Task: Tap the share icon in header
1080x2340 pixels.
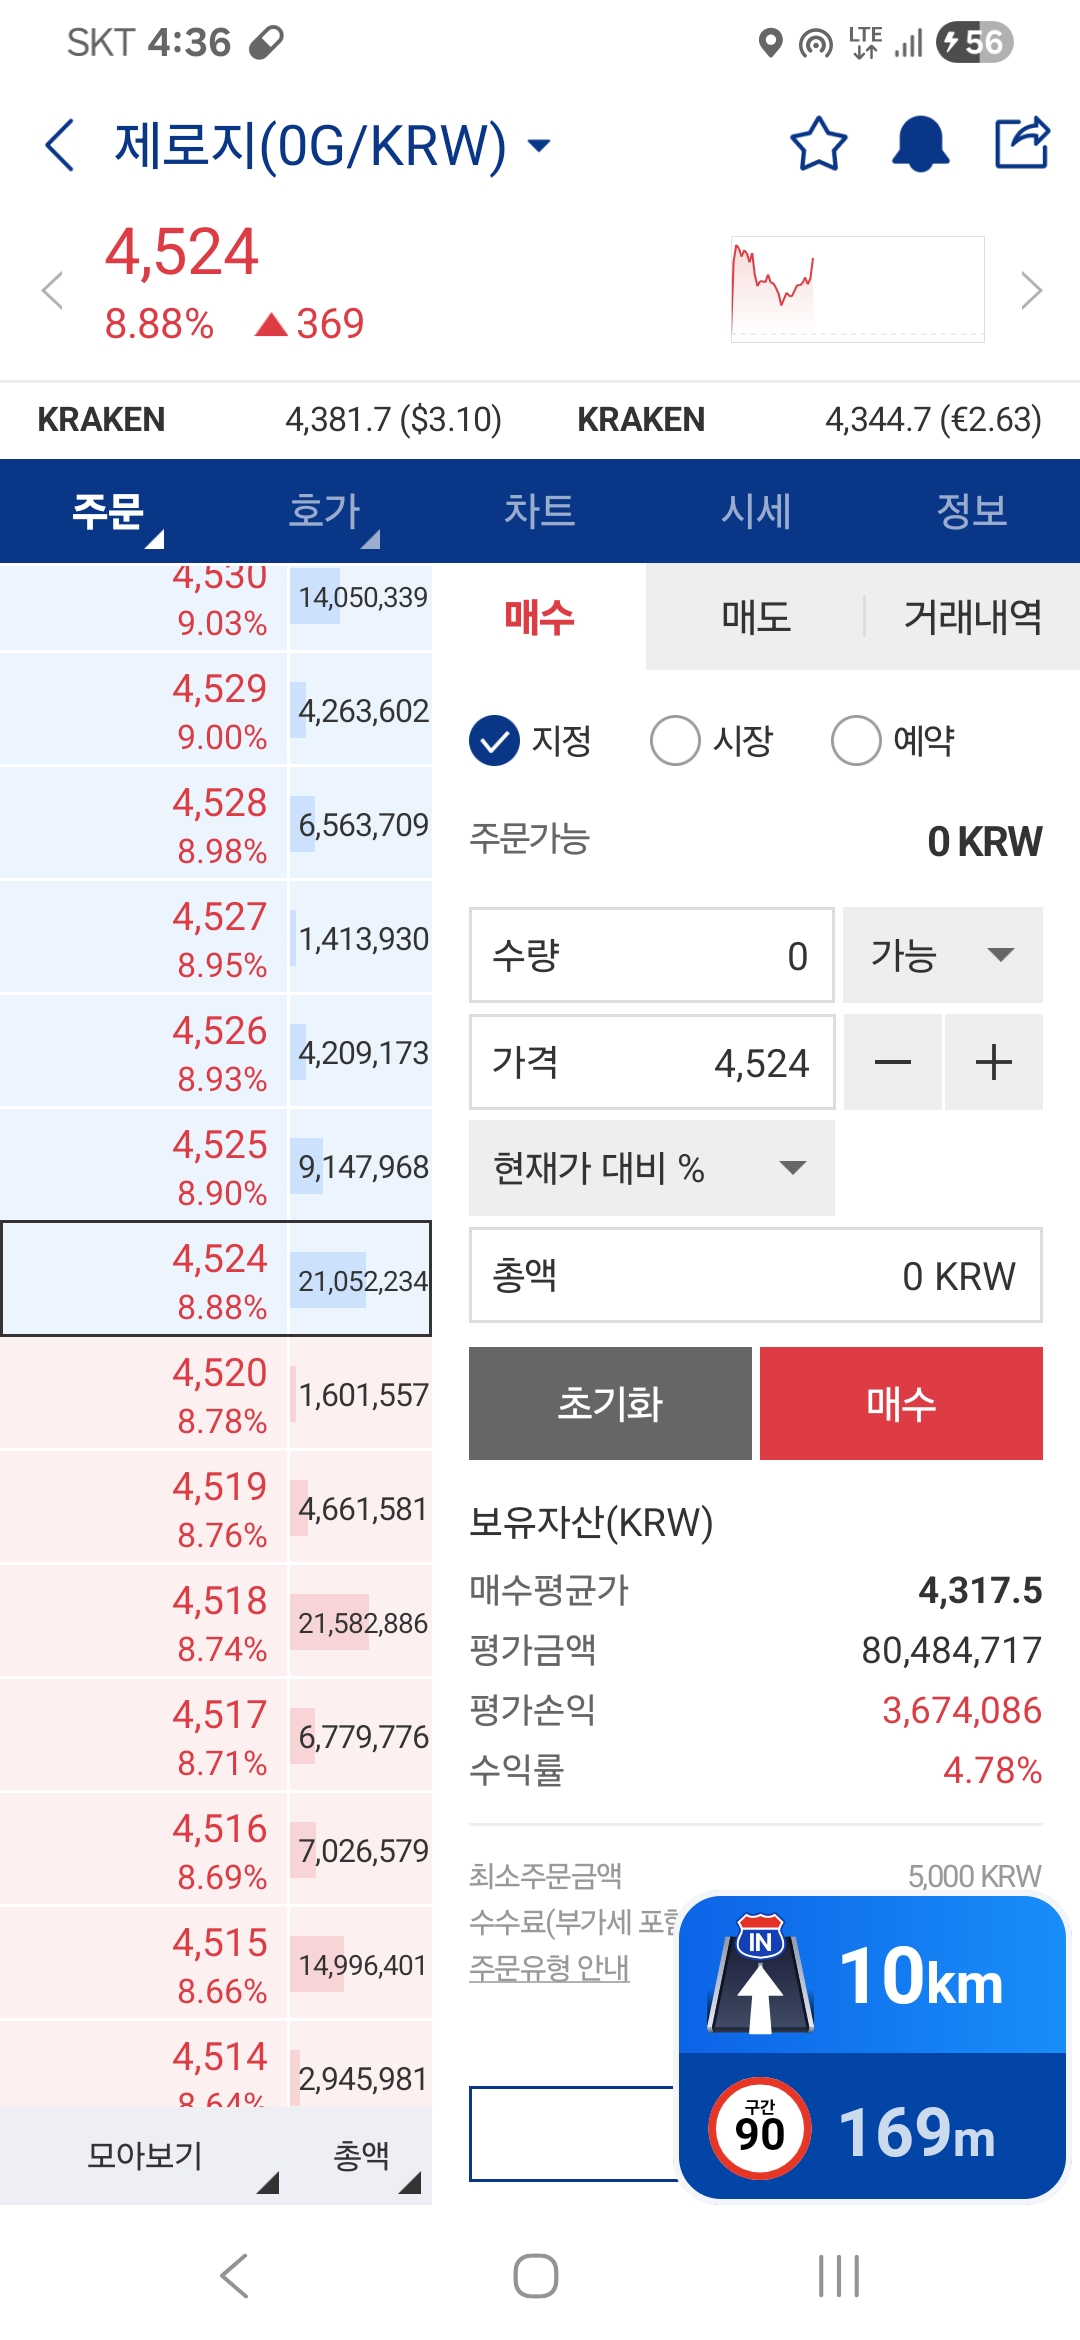Action: click(x=1022, y=143)
